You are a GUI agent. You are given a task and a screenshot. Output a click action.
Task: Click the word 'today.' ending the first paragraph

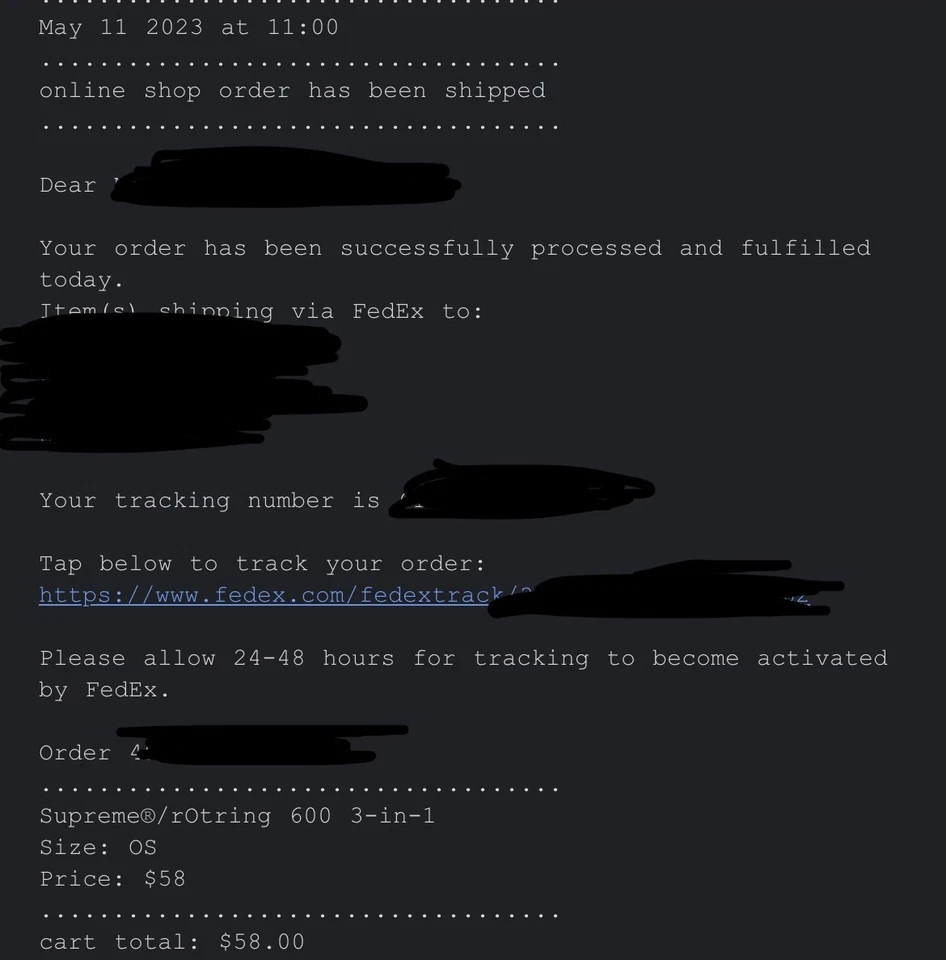point(81,280)
